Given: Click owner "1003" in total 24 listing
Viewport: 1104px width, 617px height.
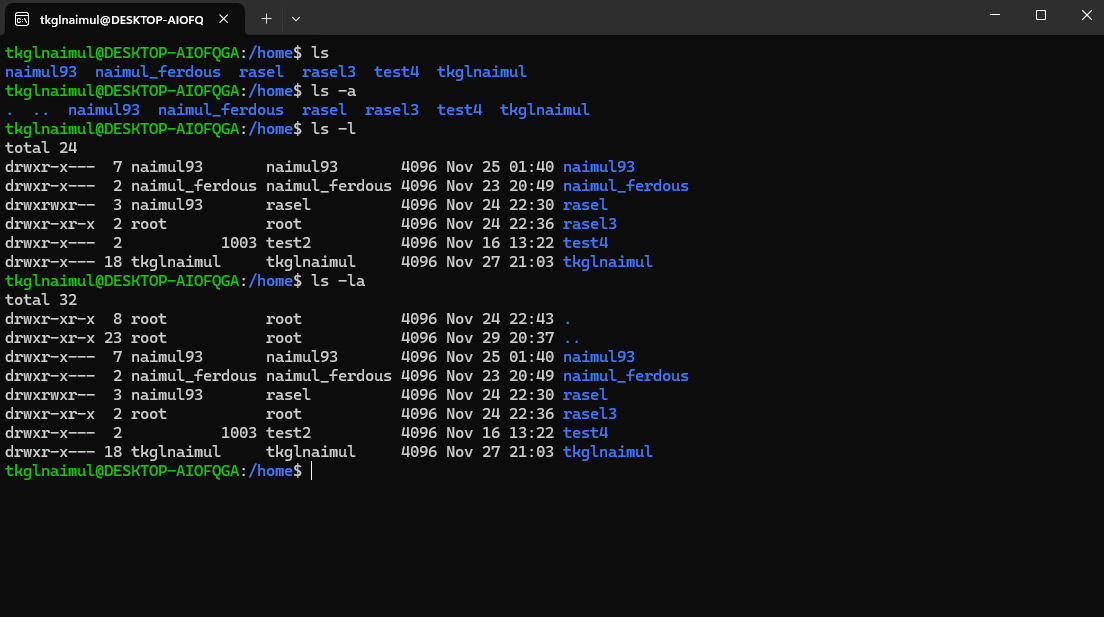Looking at the screenshot, I should pos(239,243).
